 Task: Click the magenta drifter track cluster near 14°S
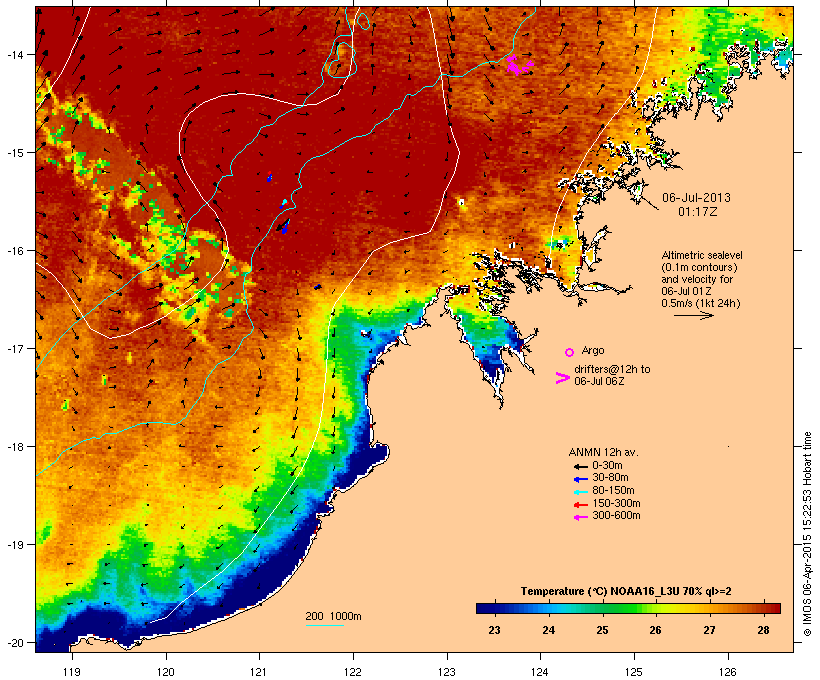519,65
